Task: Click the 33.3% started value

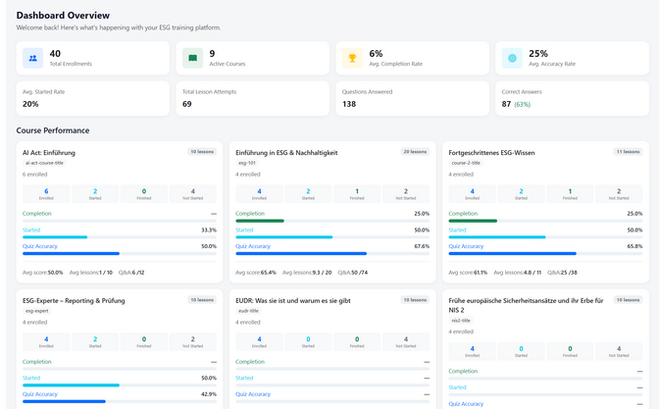Action: click(209, 230)
